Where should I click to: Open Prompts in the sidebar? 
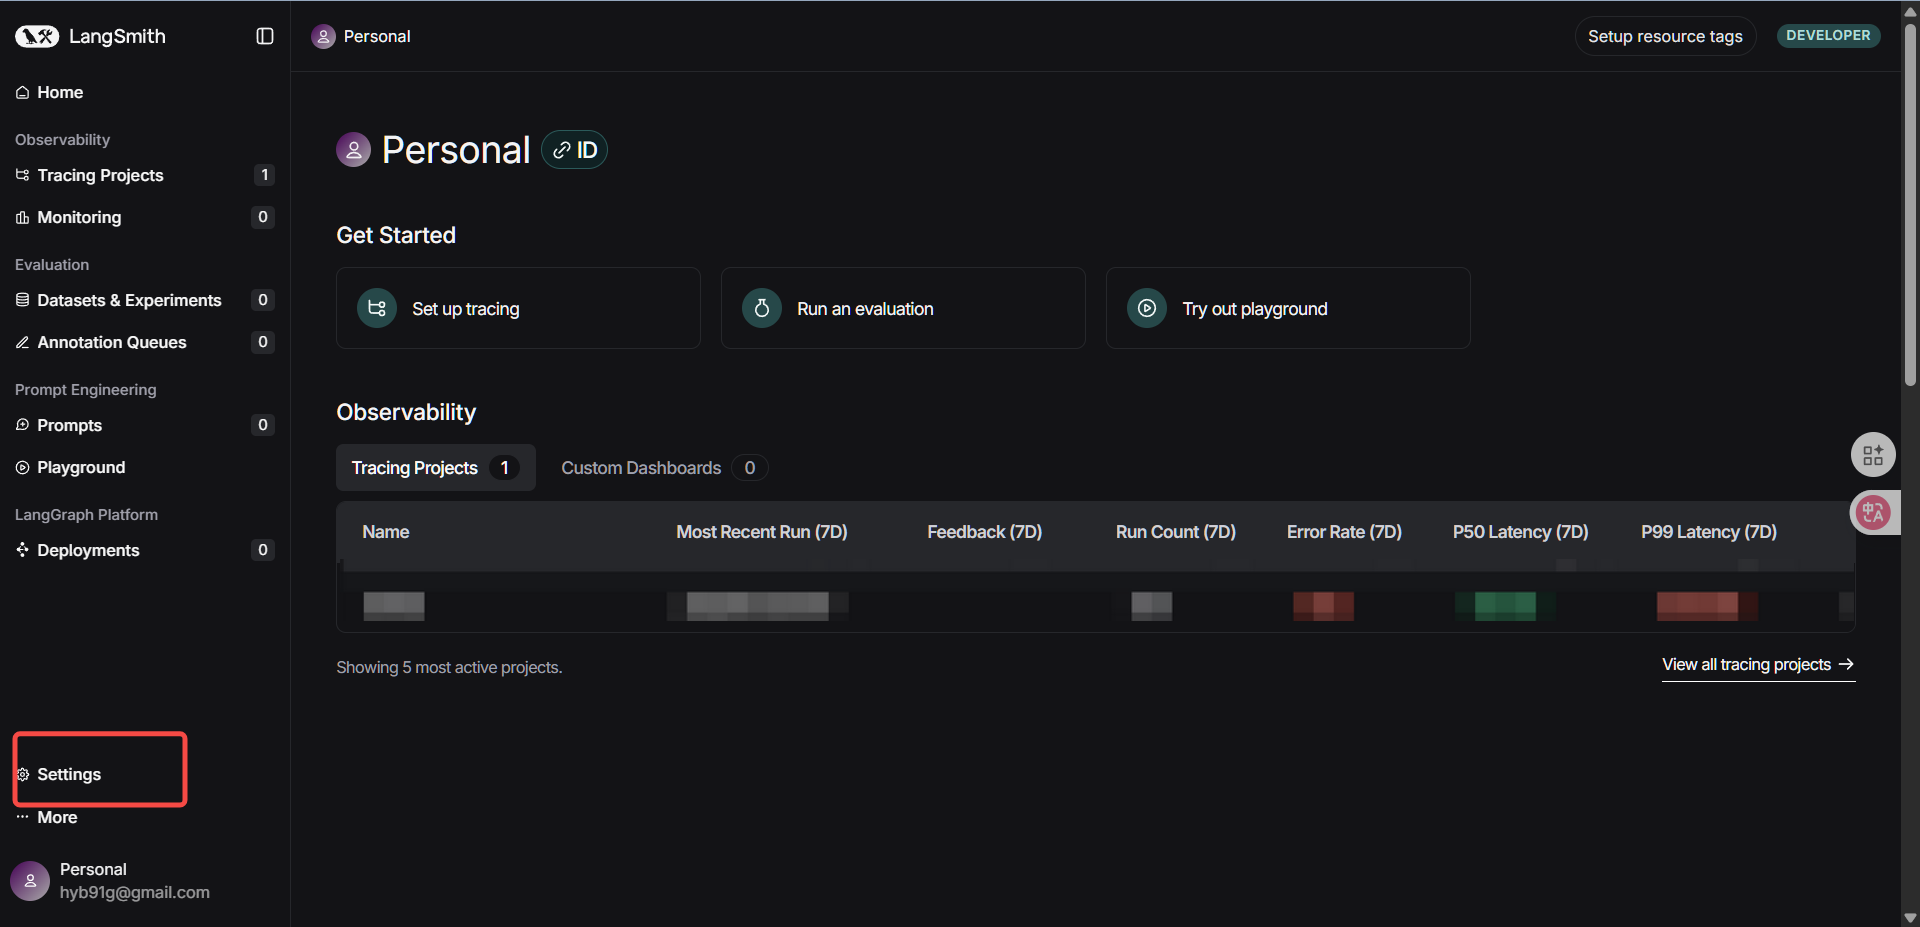coord(145,425)
